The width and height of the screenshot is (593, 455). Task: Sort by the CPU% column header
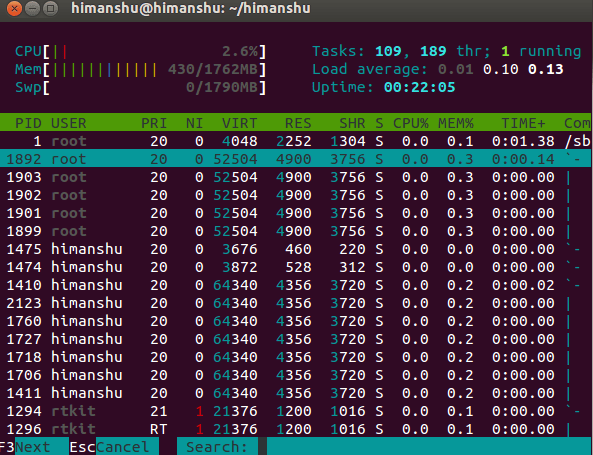[410, 123]
